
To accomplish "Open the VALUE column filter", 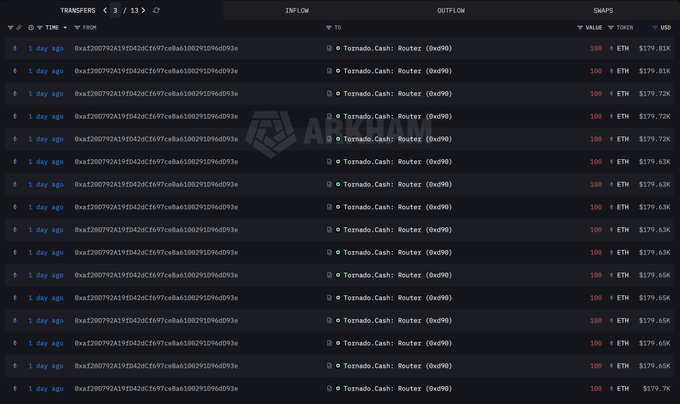I will [x=580, y=28].
